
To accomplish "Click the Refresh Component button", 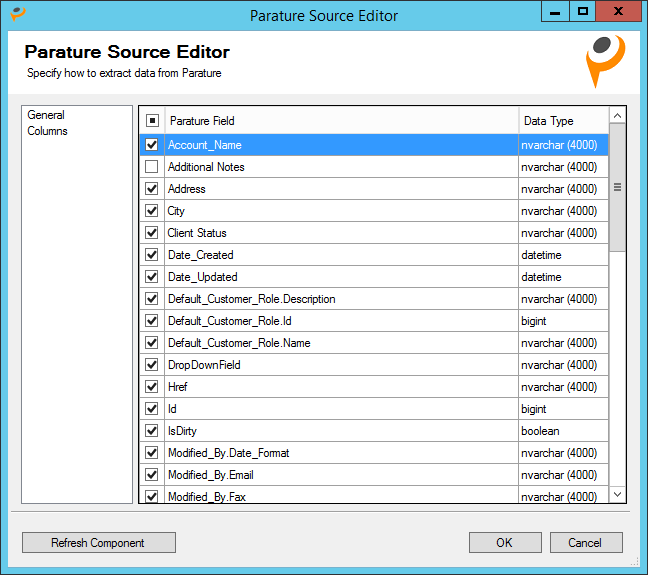I will tap(99, 542).
